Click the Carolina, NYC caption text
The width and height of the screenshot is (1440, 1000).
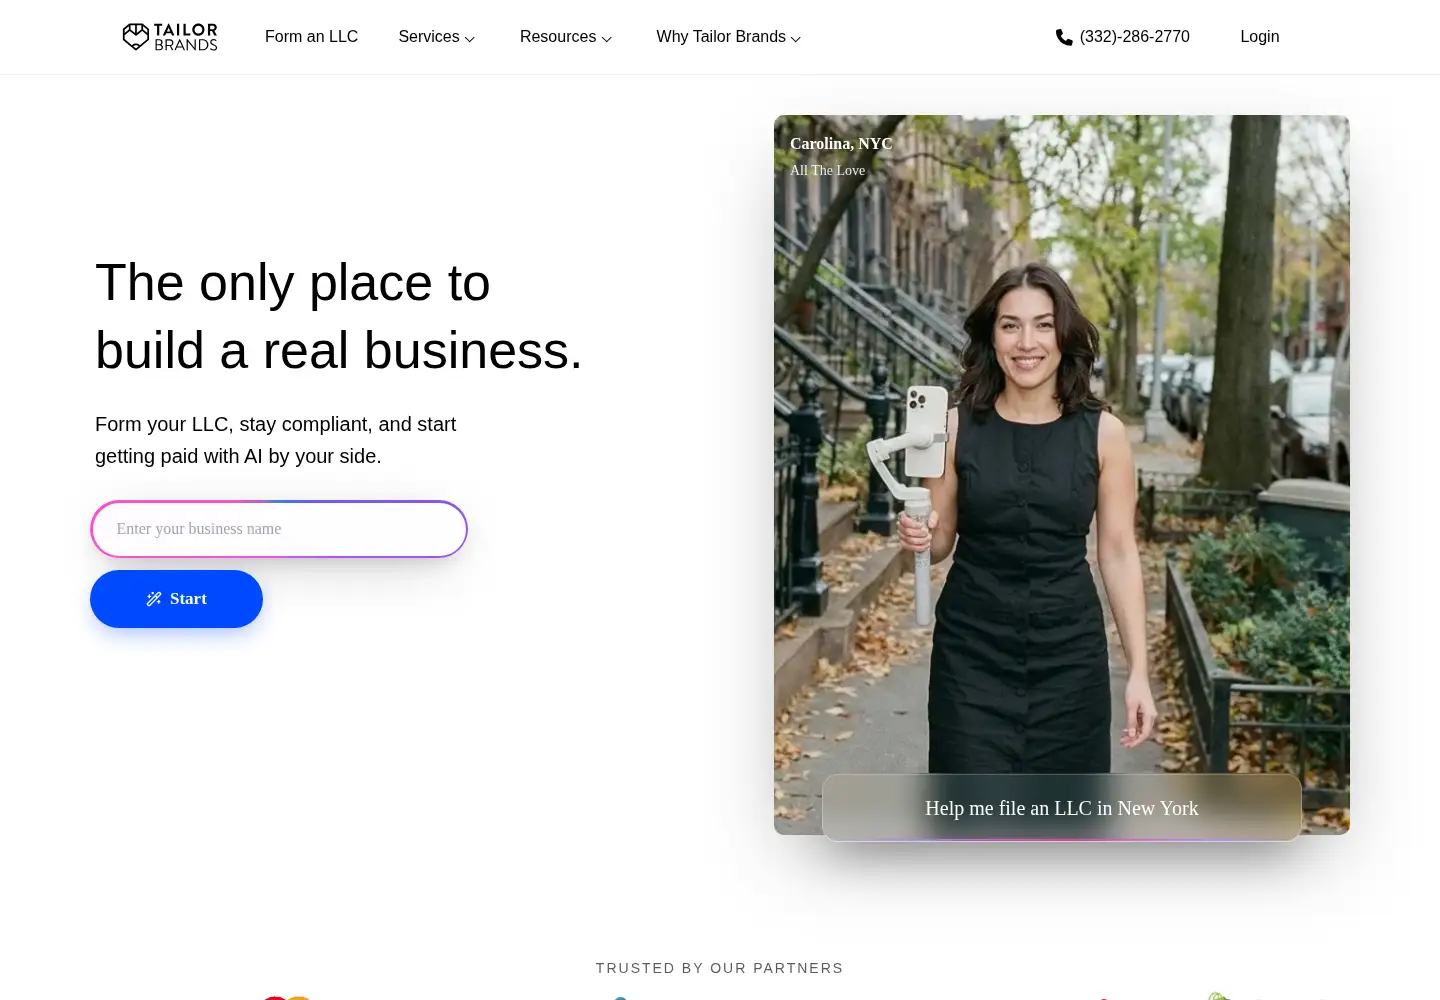tap(841, 144)
